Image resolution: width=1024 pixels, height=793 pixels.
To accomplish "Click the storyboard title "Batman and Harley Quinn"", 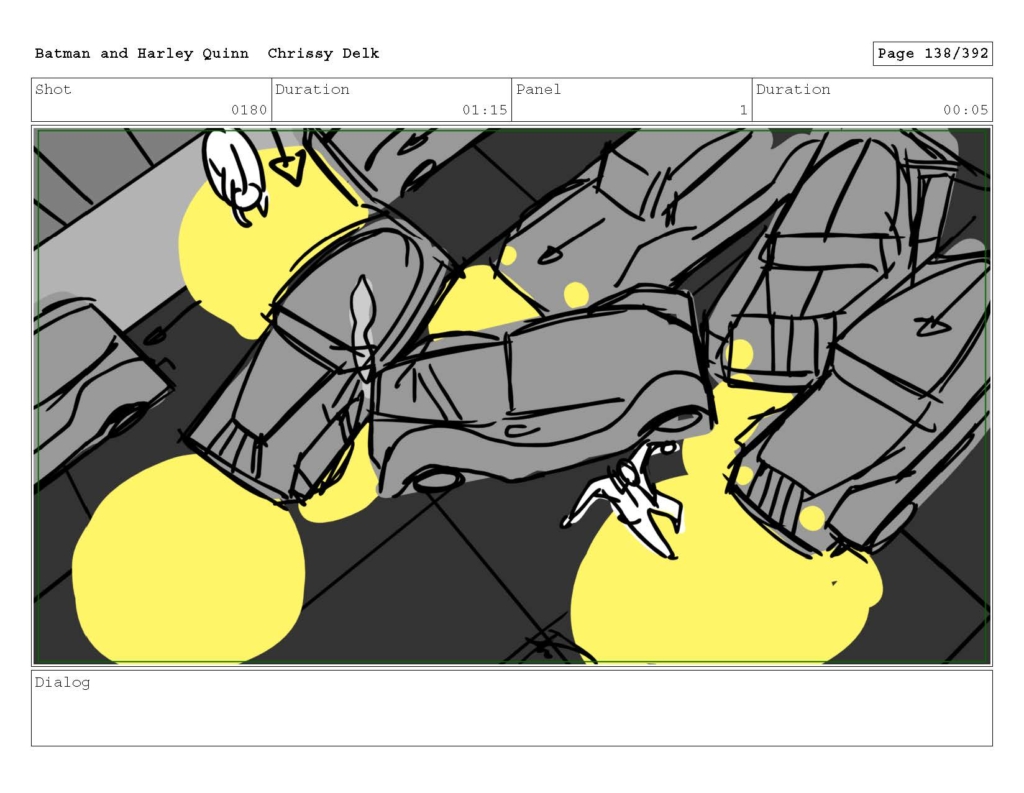I will pos(142,54).
